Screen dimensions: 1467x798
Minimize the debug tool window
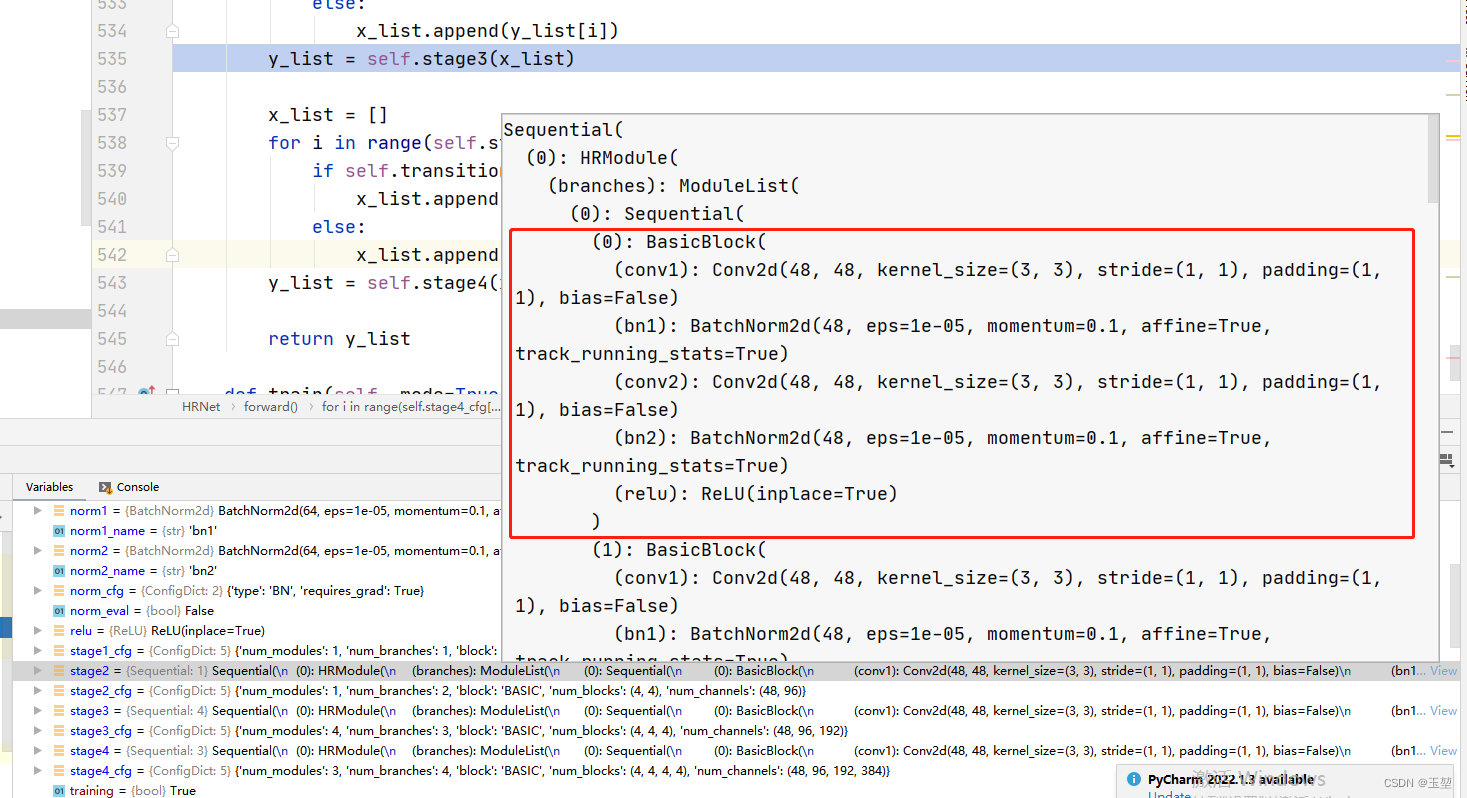click(x=1447, y=431)
